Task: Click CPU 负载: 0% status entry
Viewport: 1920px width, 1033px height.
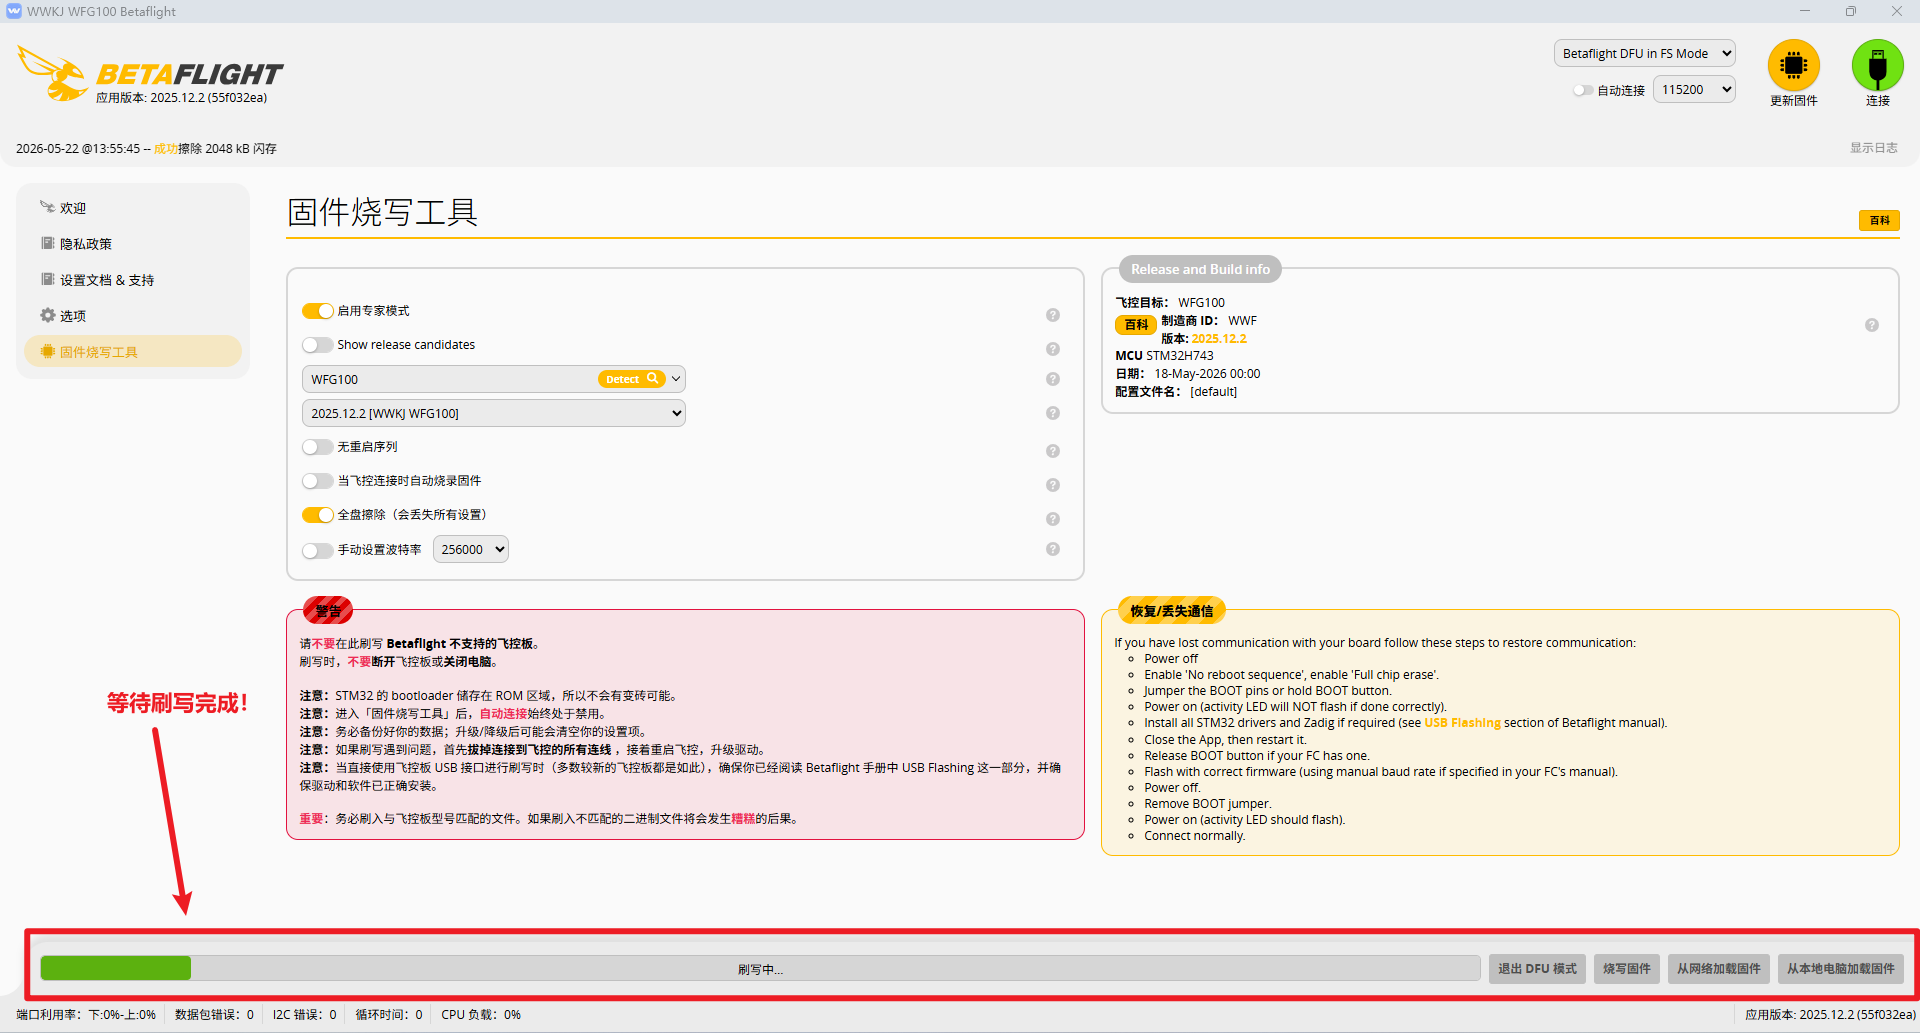Action: tap(481, 1014)
